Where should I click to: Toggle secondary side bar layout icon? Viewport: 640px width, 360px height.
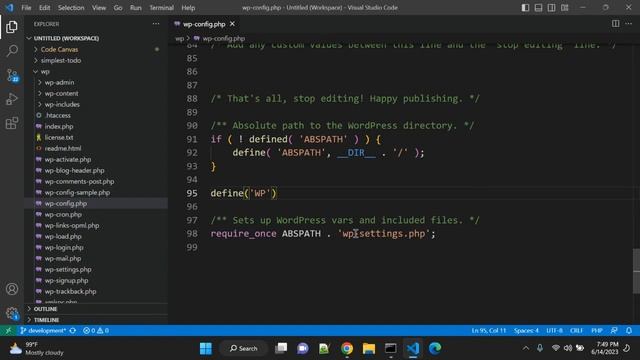click(551, 7)
